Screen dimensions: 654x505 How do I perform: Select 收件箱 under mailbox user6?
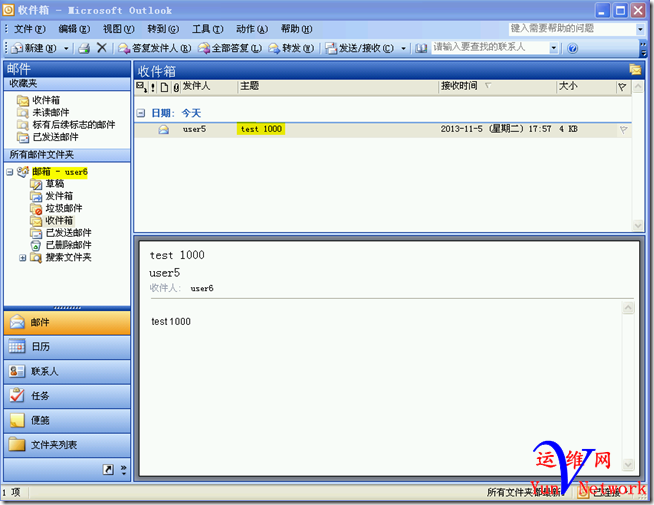[x=59, y=220]
